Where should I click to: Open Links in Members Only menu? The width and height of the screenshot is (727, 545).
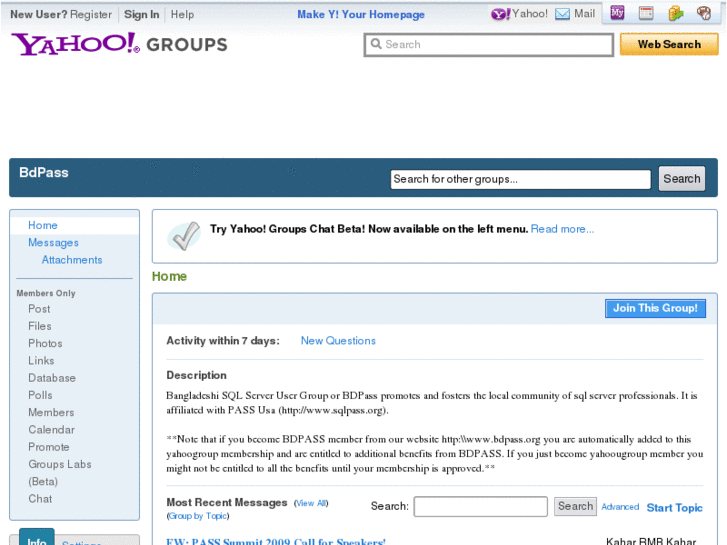[41, 360]
